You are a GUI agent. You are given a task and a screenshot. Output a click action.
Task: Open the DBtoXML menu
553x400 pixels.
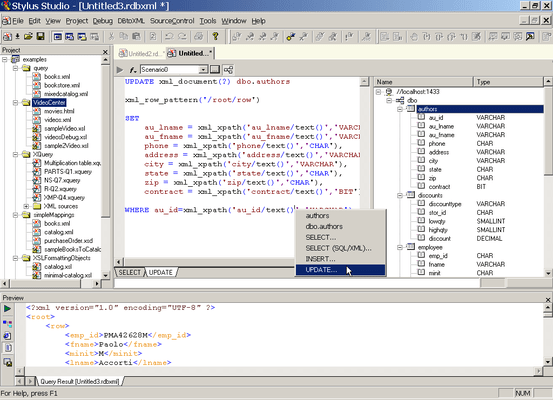pyautogui.click(x=131, y=21)
